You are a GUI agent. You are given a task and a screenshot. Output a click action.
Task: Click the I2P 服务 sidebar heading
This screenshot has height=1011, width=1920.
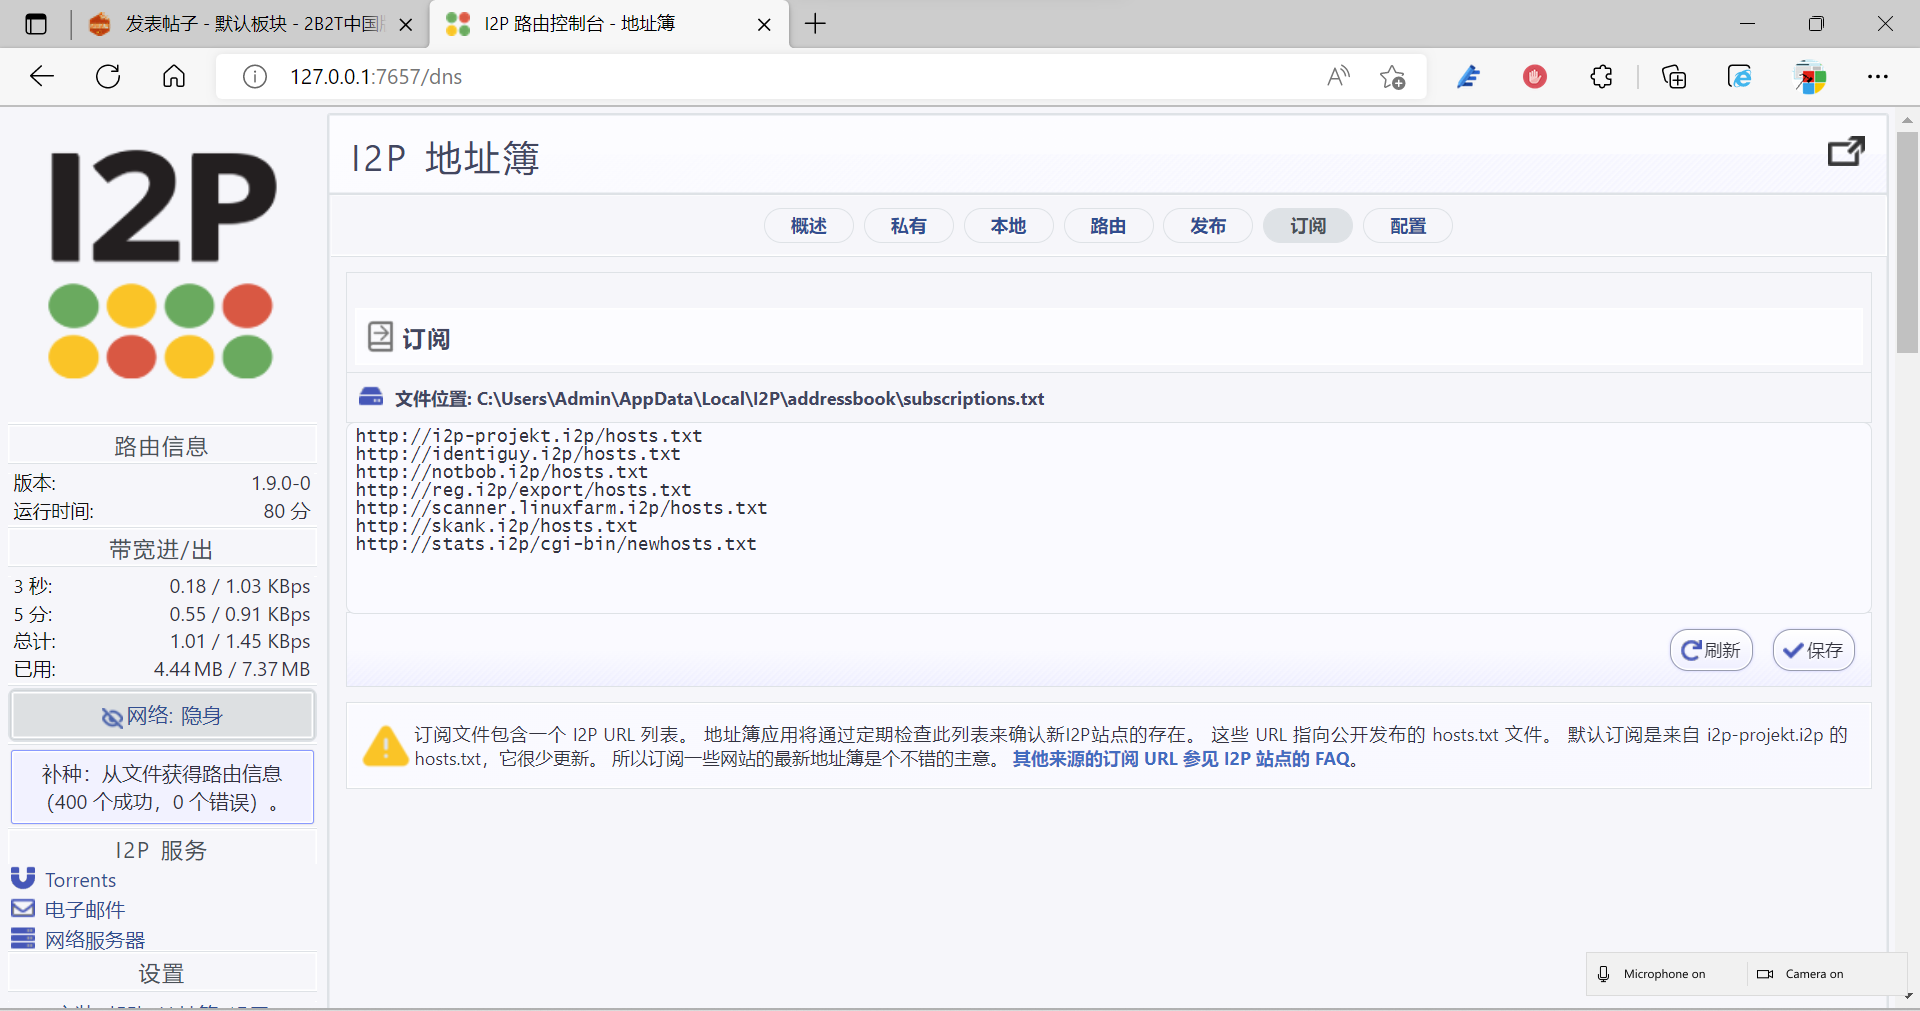coord(162,850)
